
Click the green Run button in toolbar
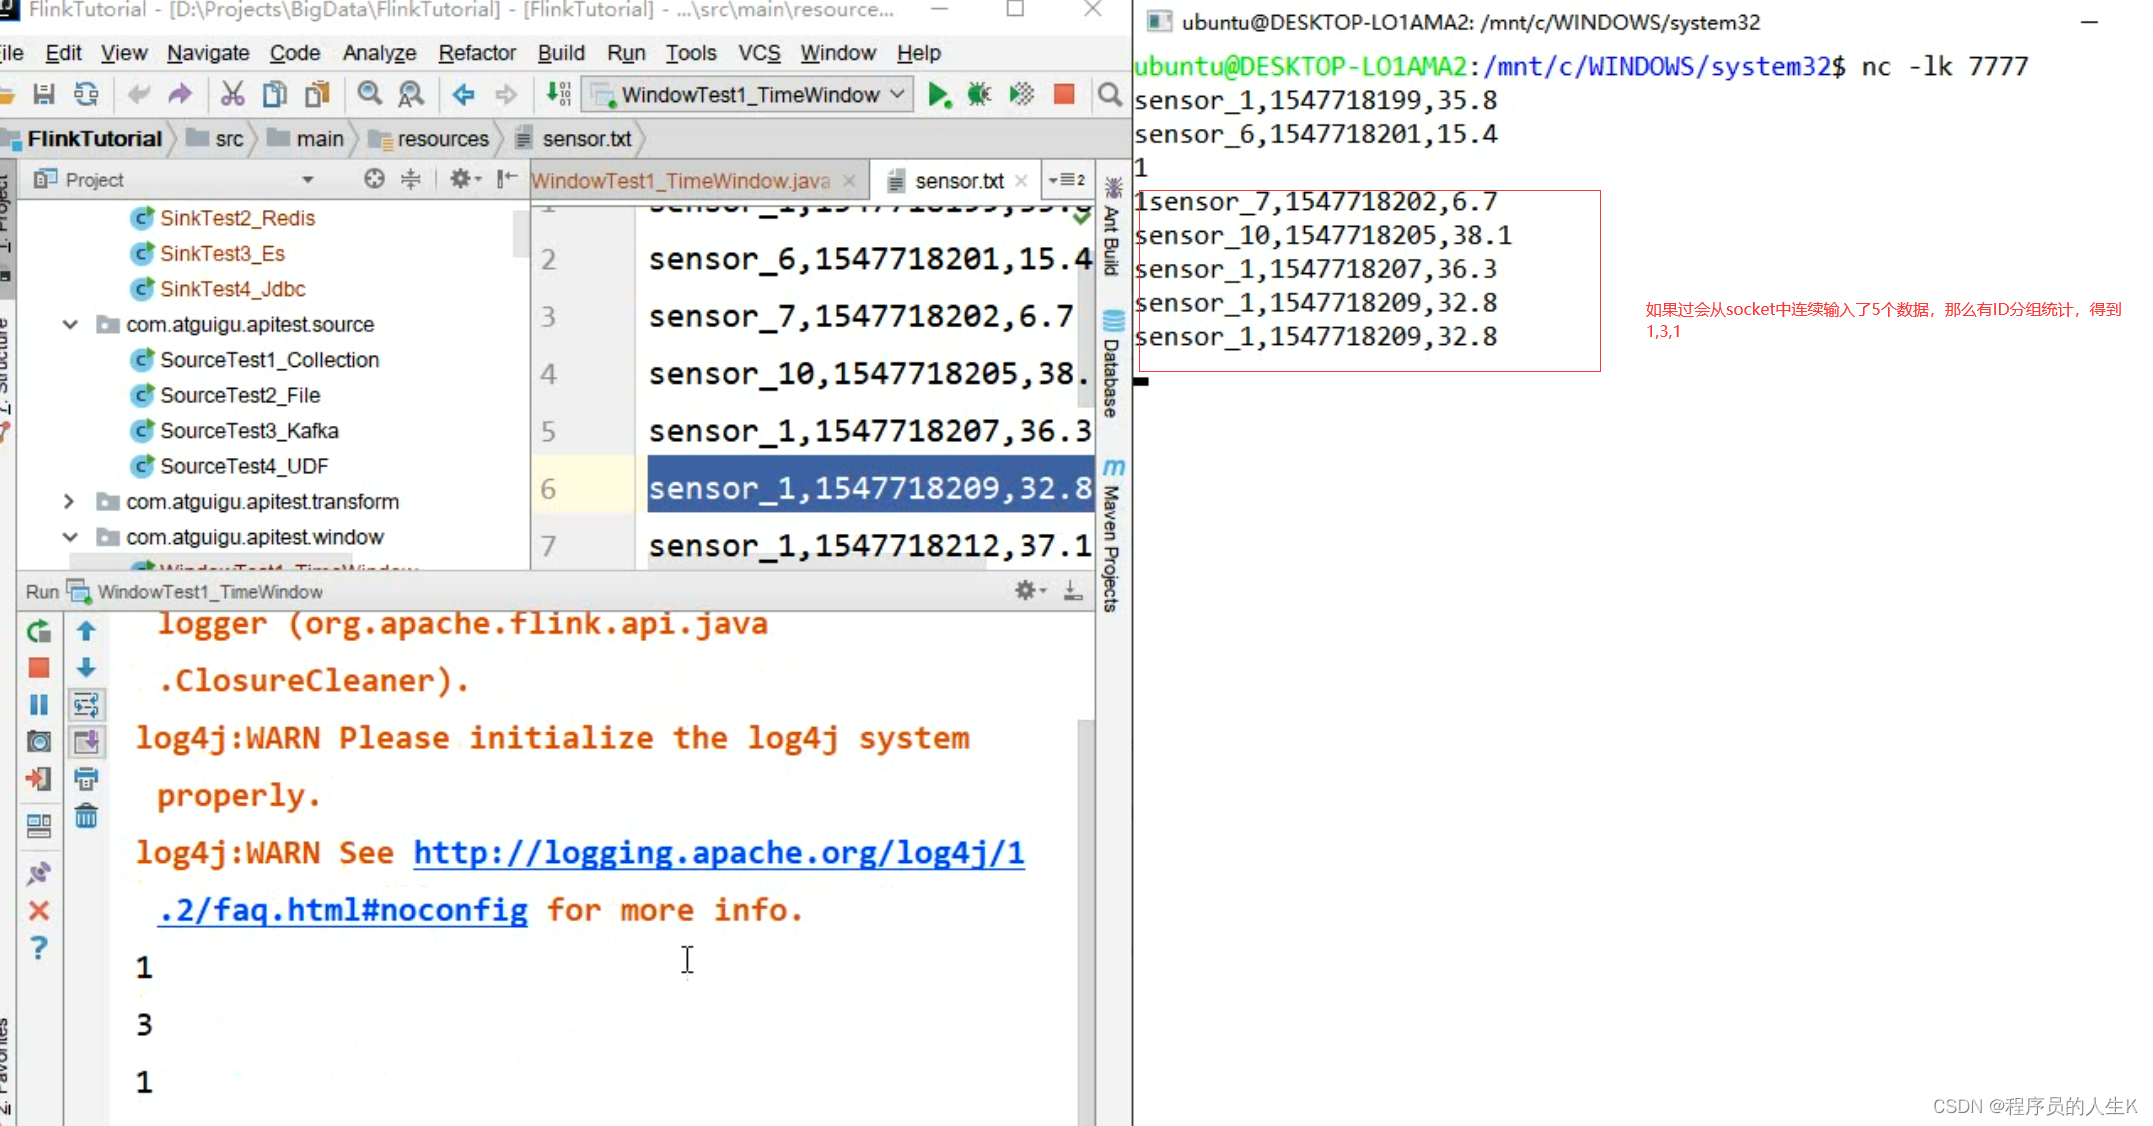(938, 94)
